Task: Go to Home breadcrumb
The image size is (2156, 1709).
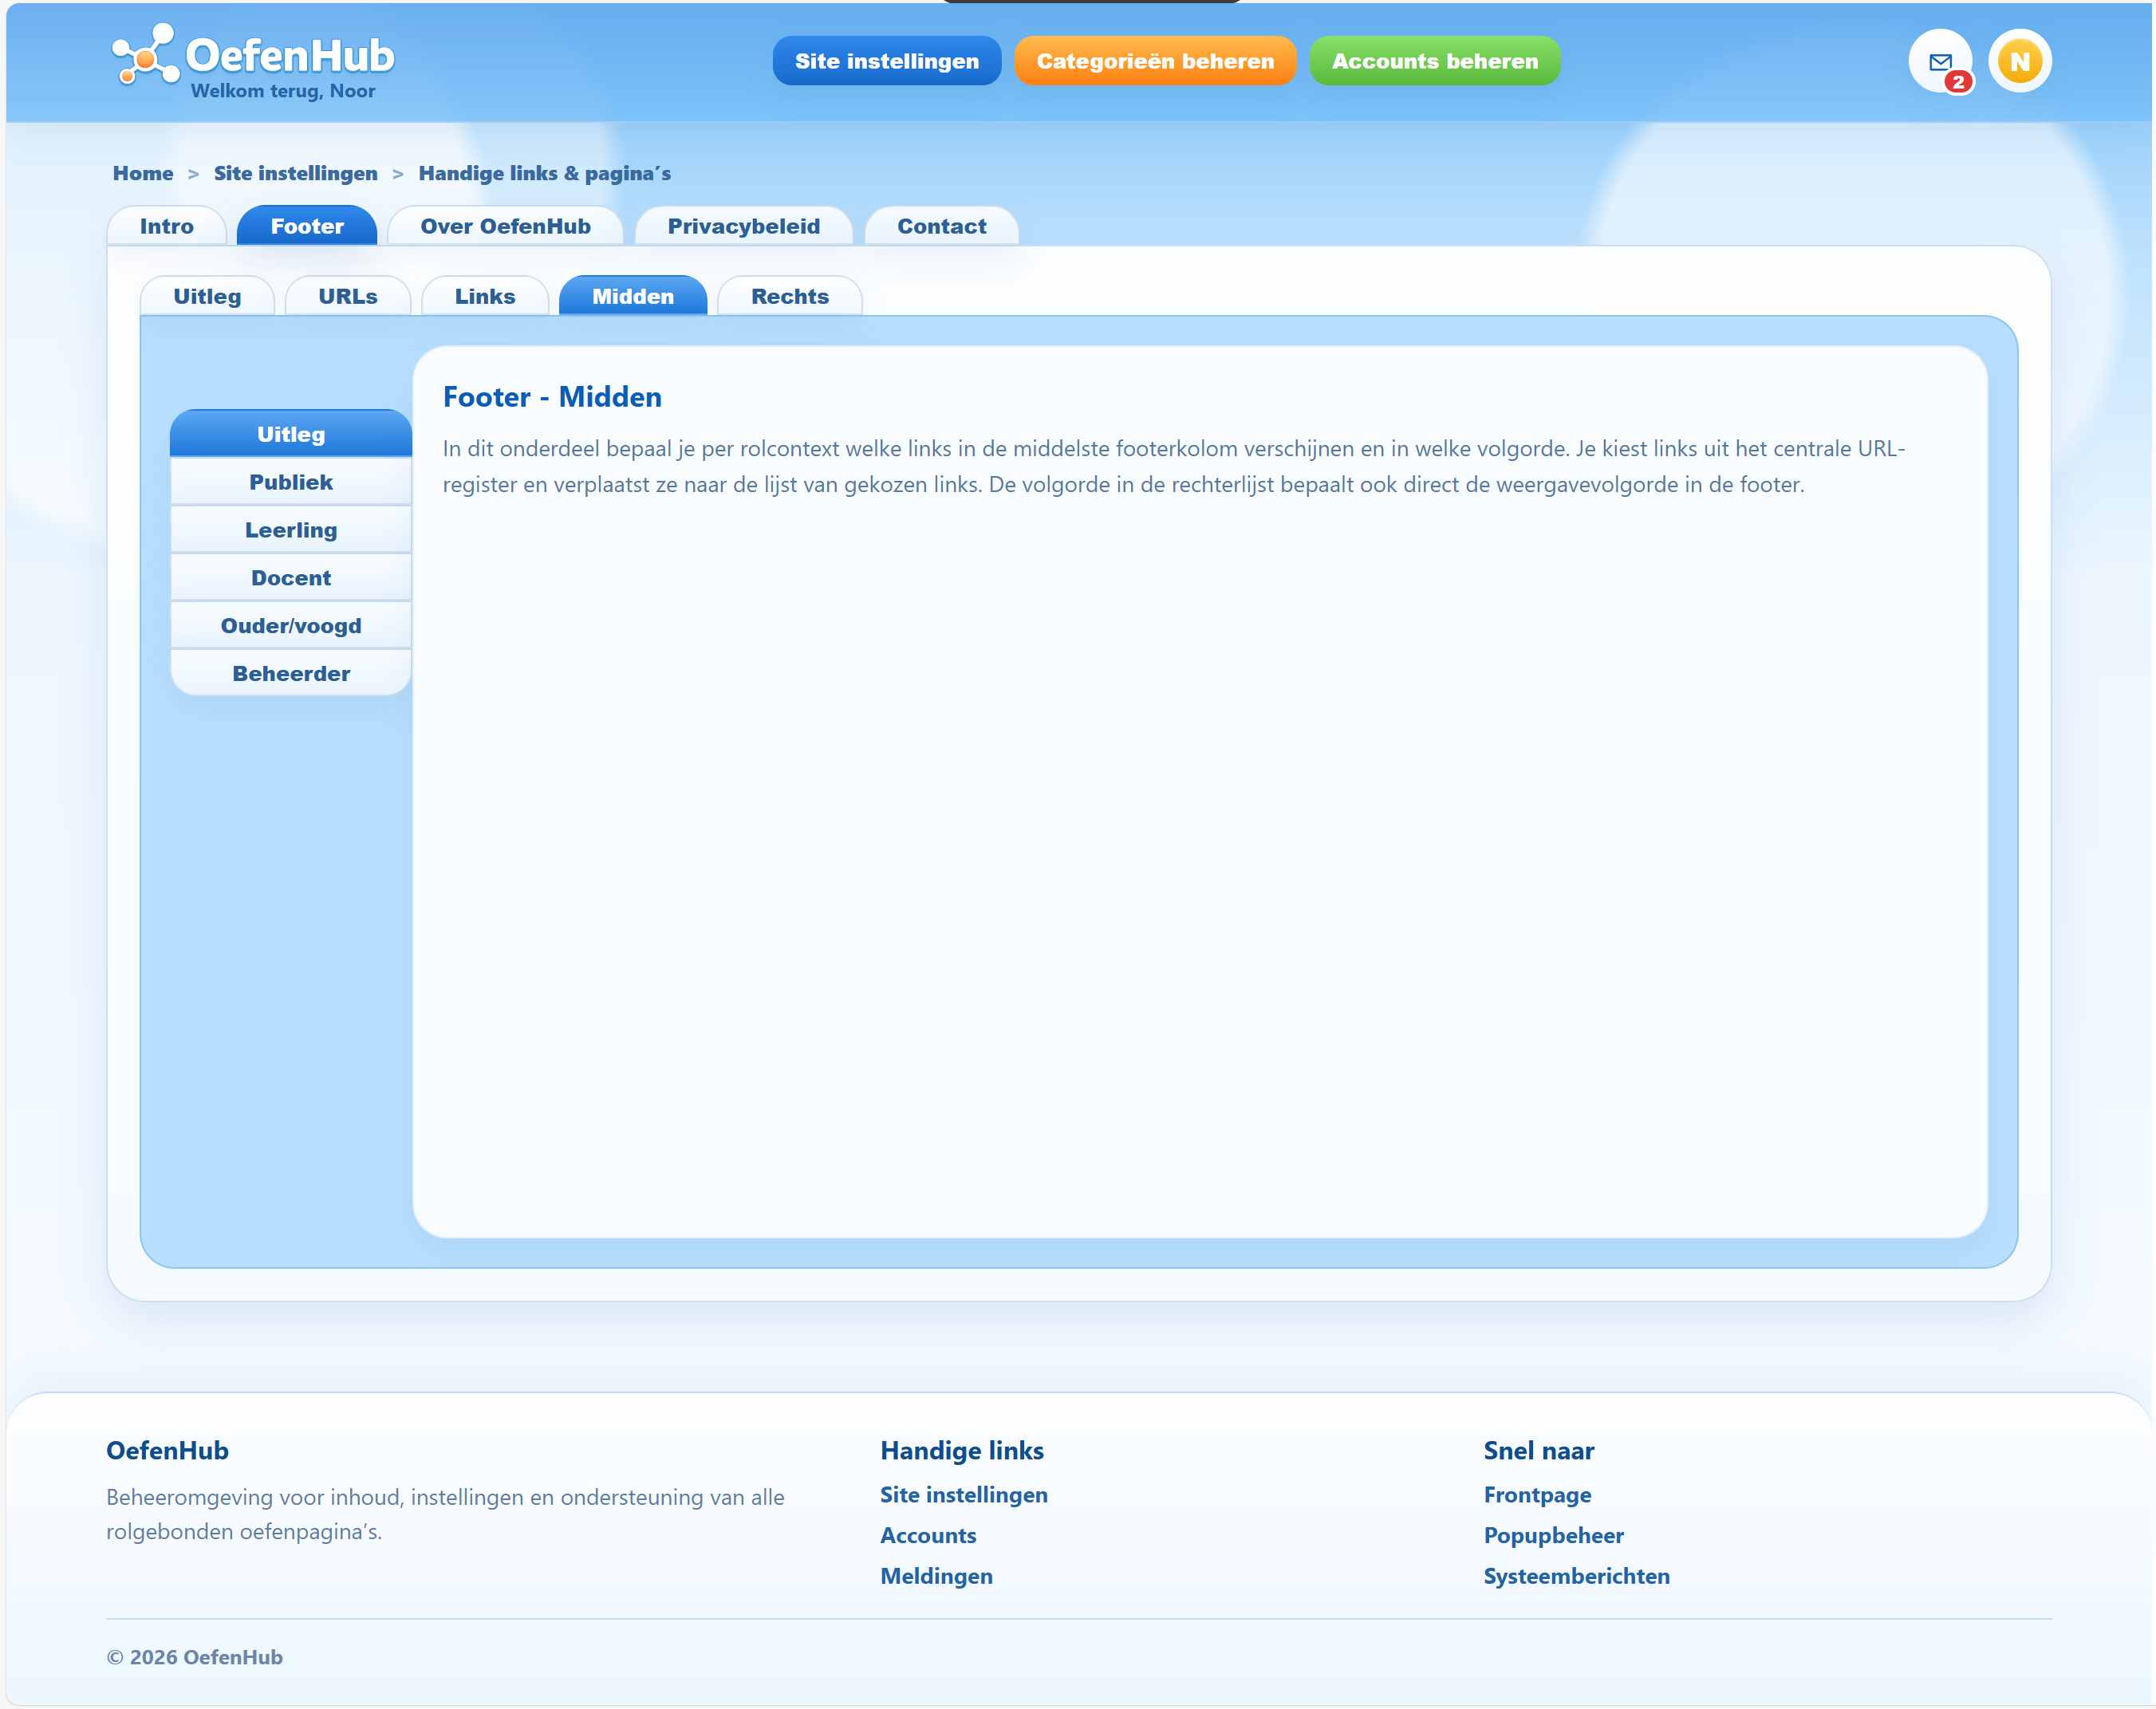Action: coord(143,173)
